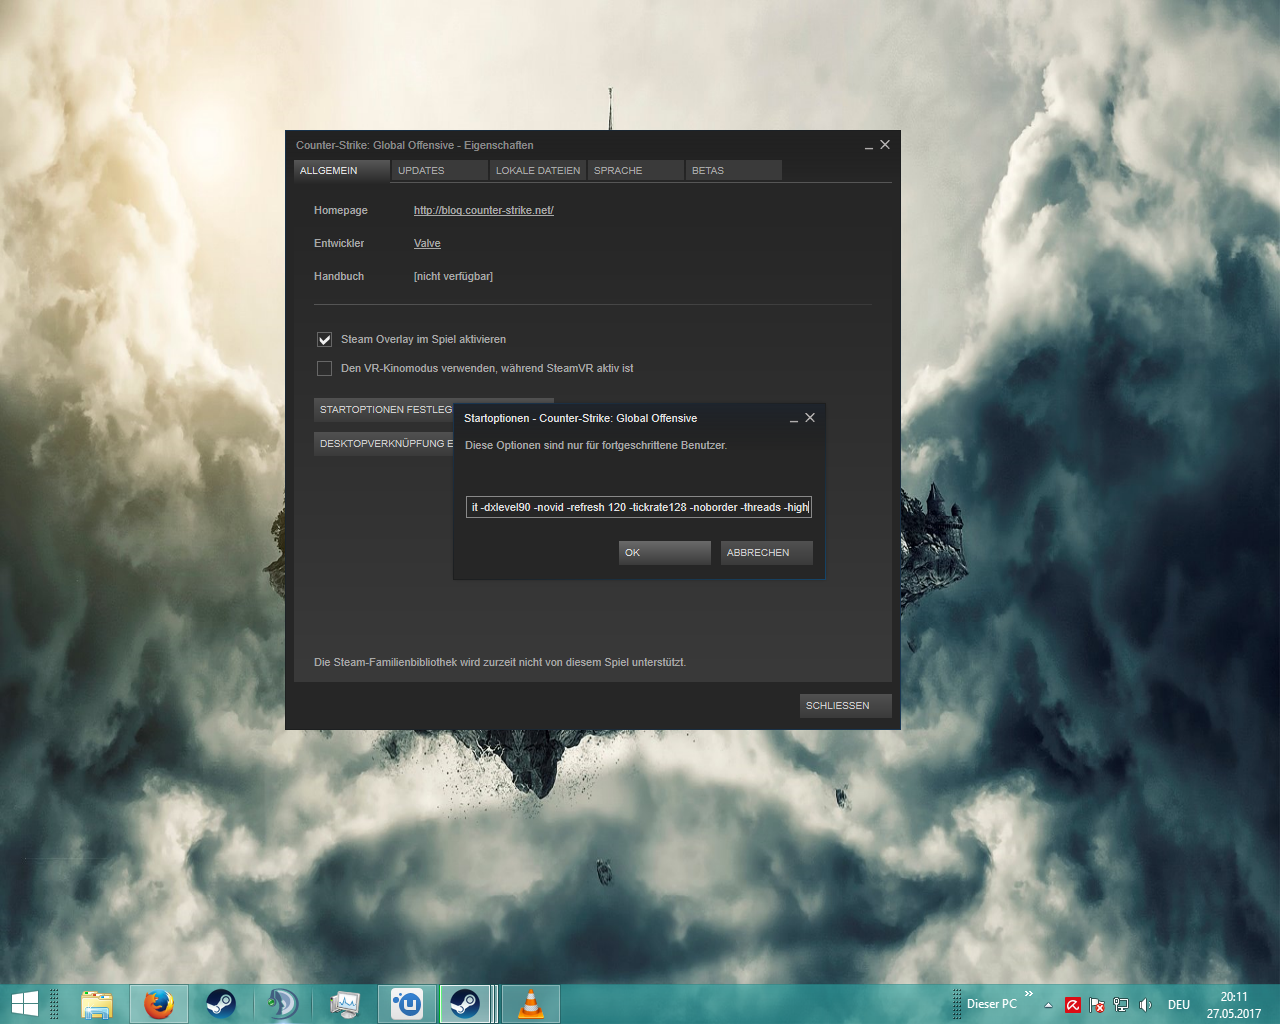Enable the VR-Kinomodus checkbox
The width and height of the screenshot is (1280, 1024).
[324, 369]
